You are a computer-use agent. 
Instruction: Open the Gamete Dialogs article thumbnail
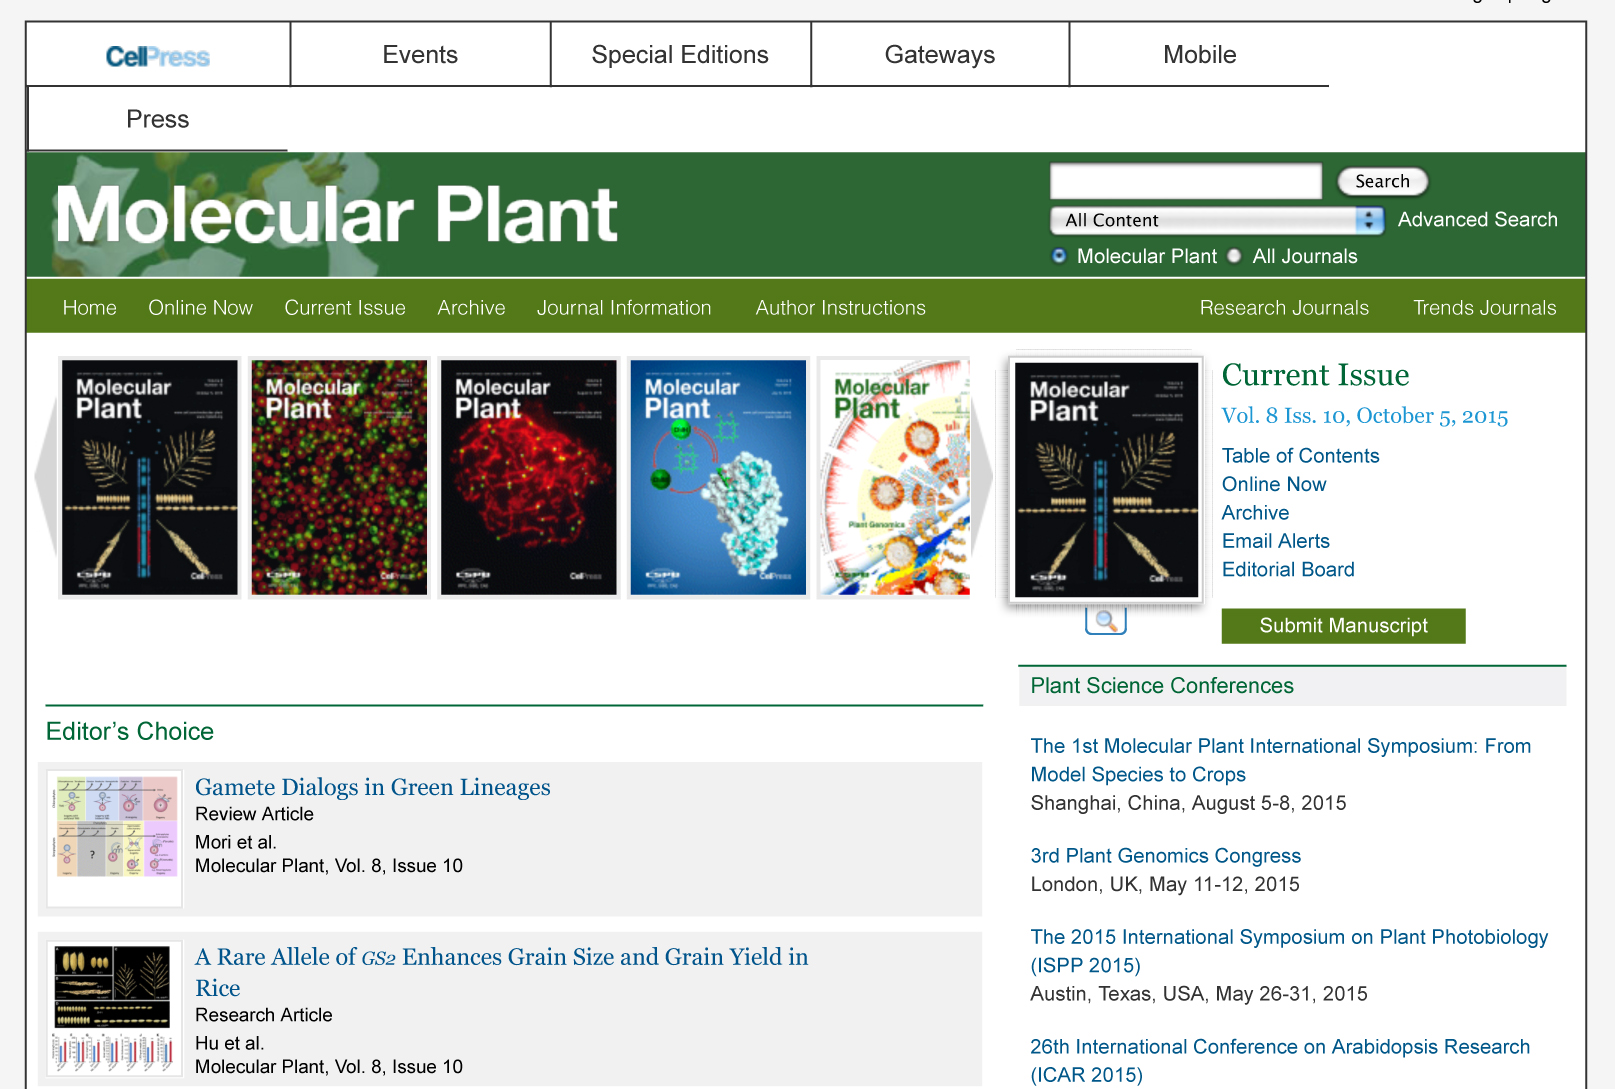click(115, 839)
